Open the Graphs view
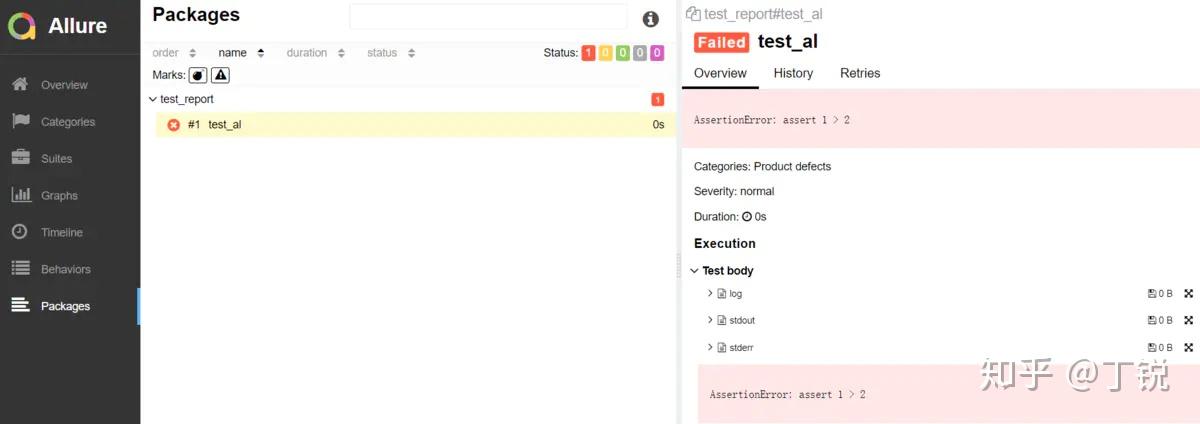The height and width of the screenshot is (424, 1200). [59, 196]
